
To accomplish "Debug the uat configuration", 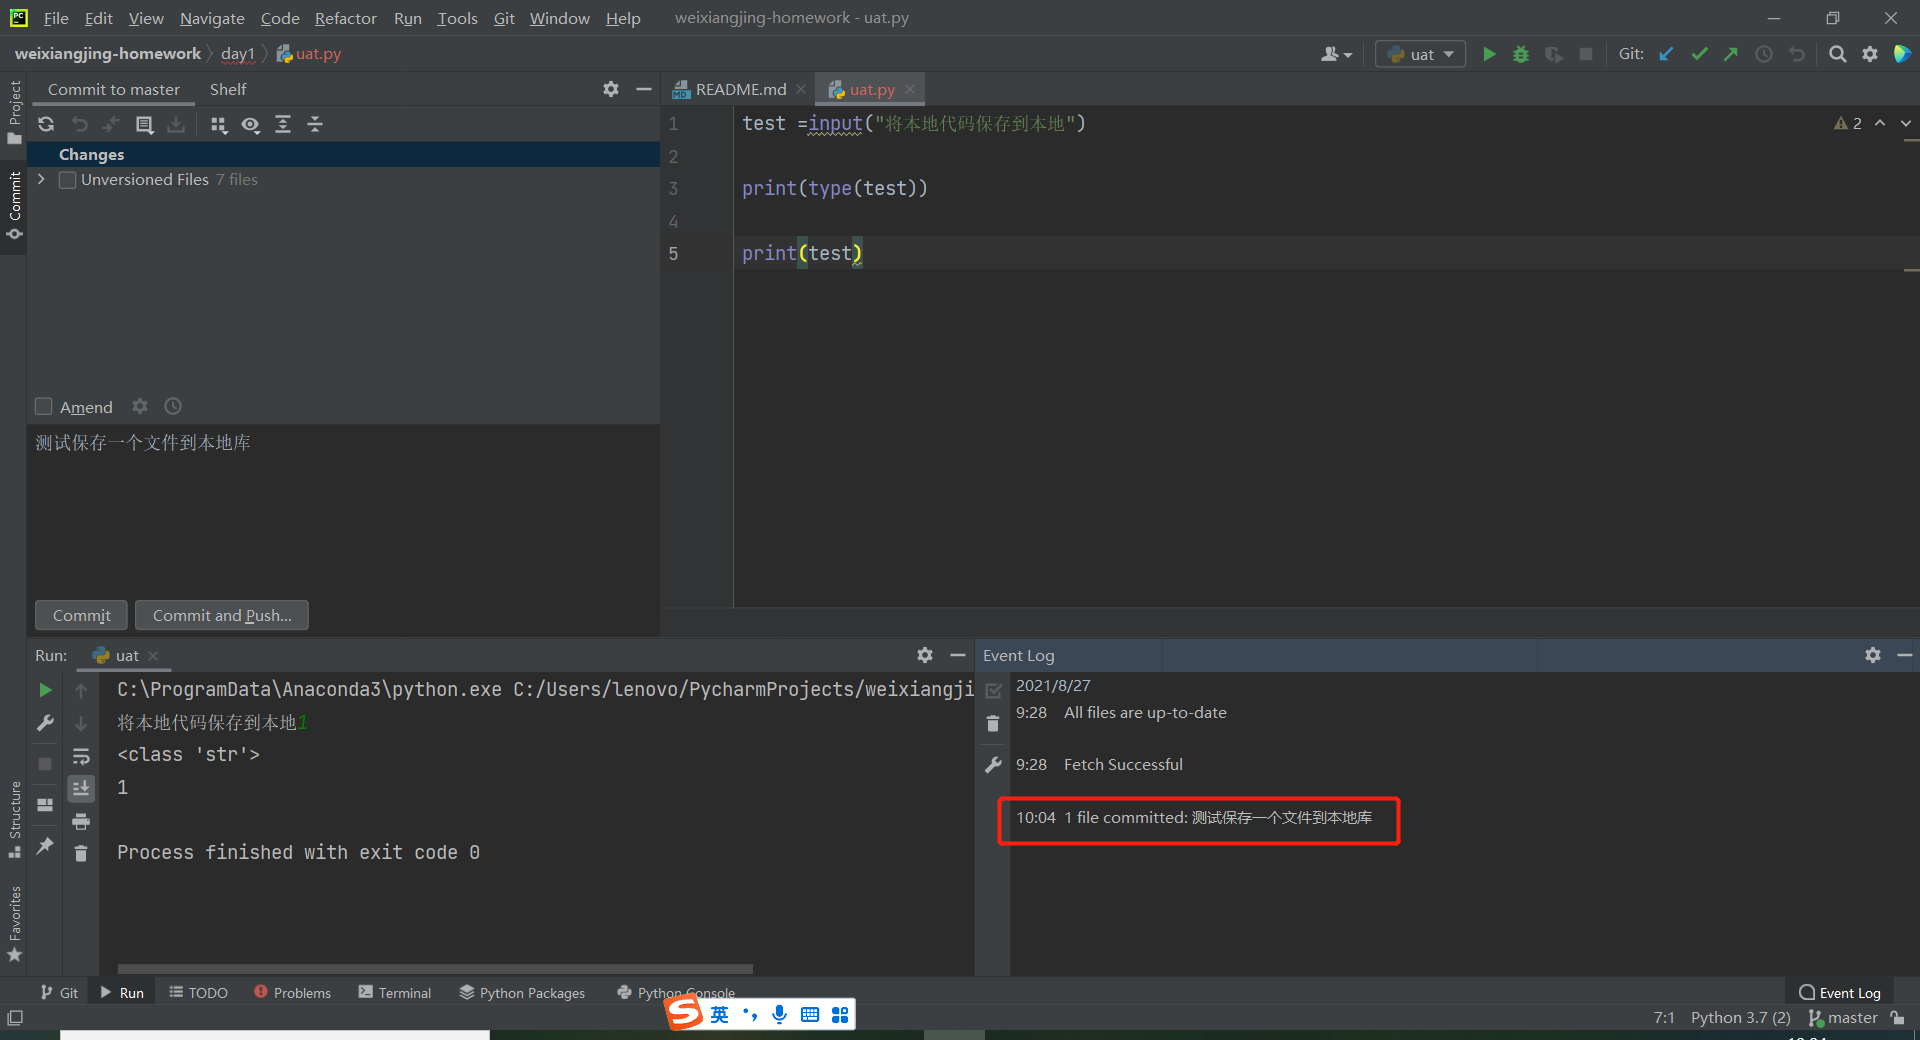I will tap(1521, 54).
